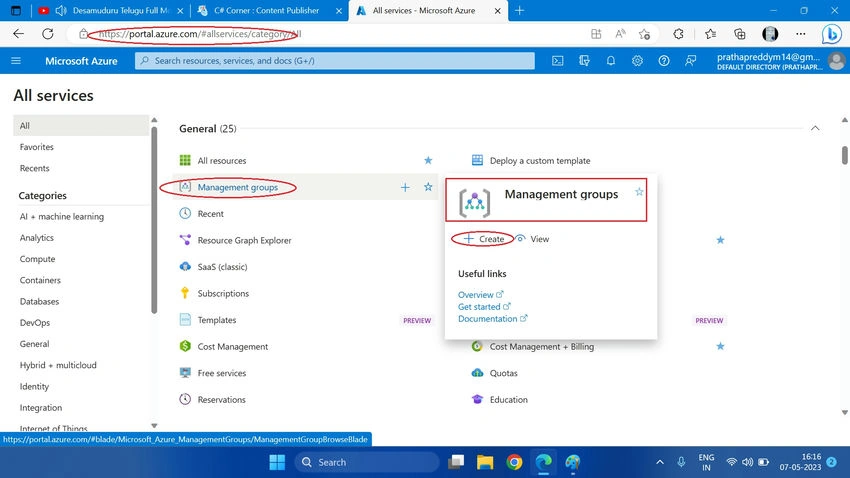Image resolution: width=850 pixels, height=478 pixels.
Task: Open File Explorer from the taskbar
Action: [x=485, y=462]
